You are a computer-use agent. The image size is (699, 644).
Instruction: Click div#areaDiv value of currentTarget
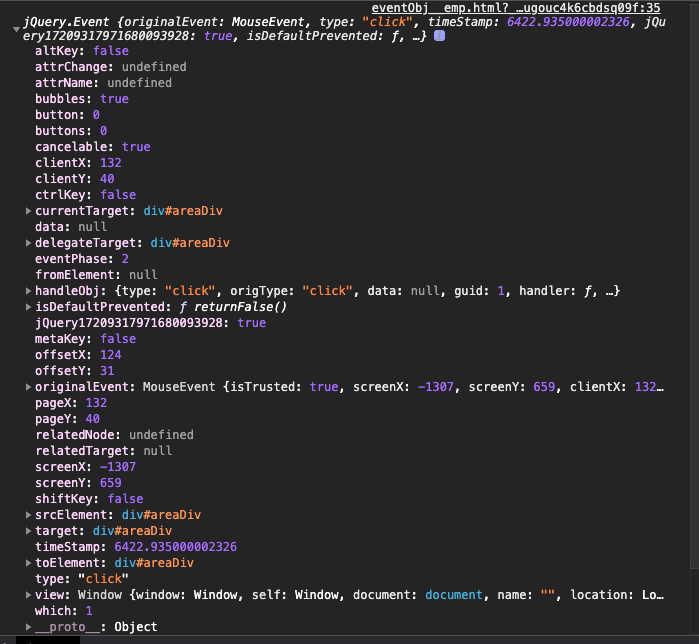pyautogui.click(x=183, y=211)
